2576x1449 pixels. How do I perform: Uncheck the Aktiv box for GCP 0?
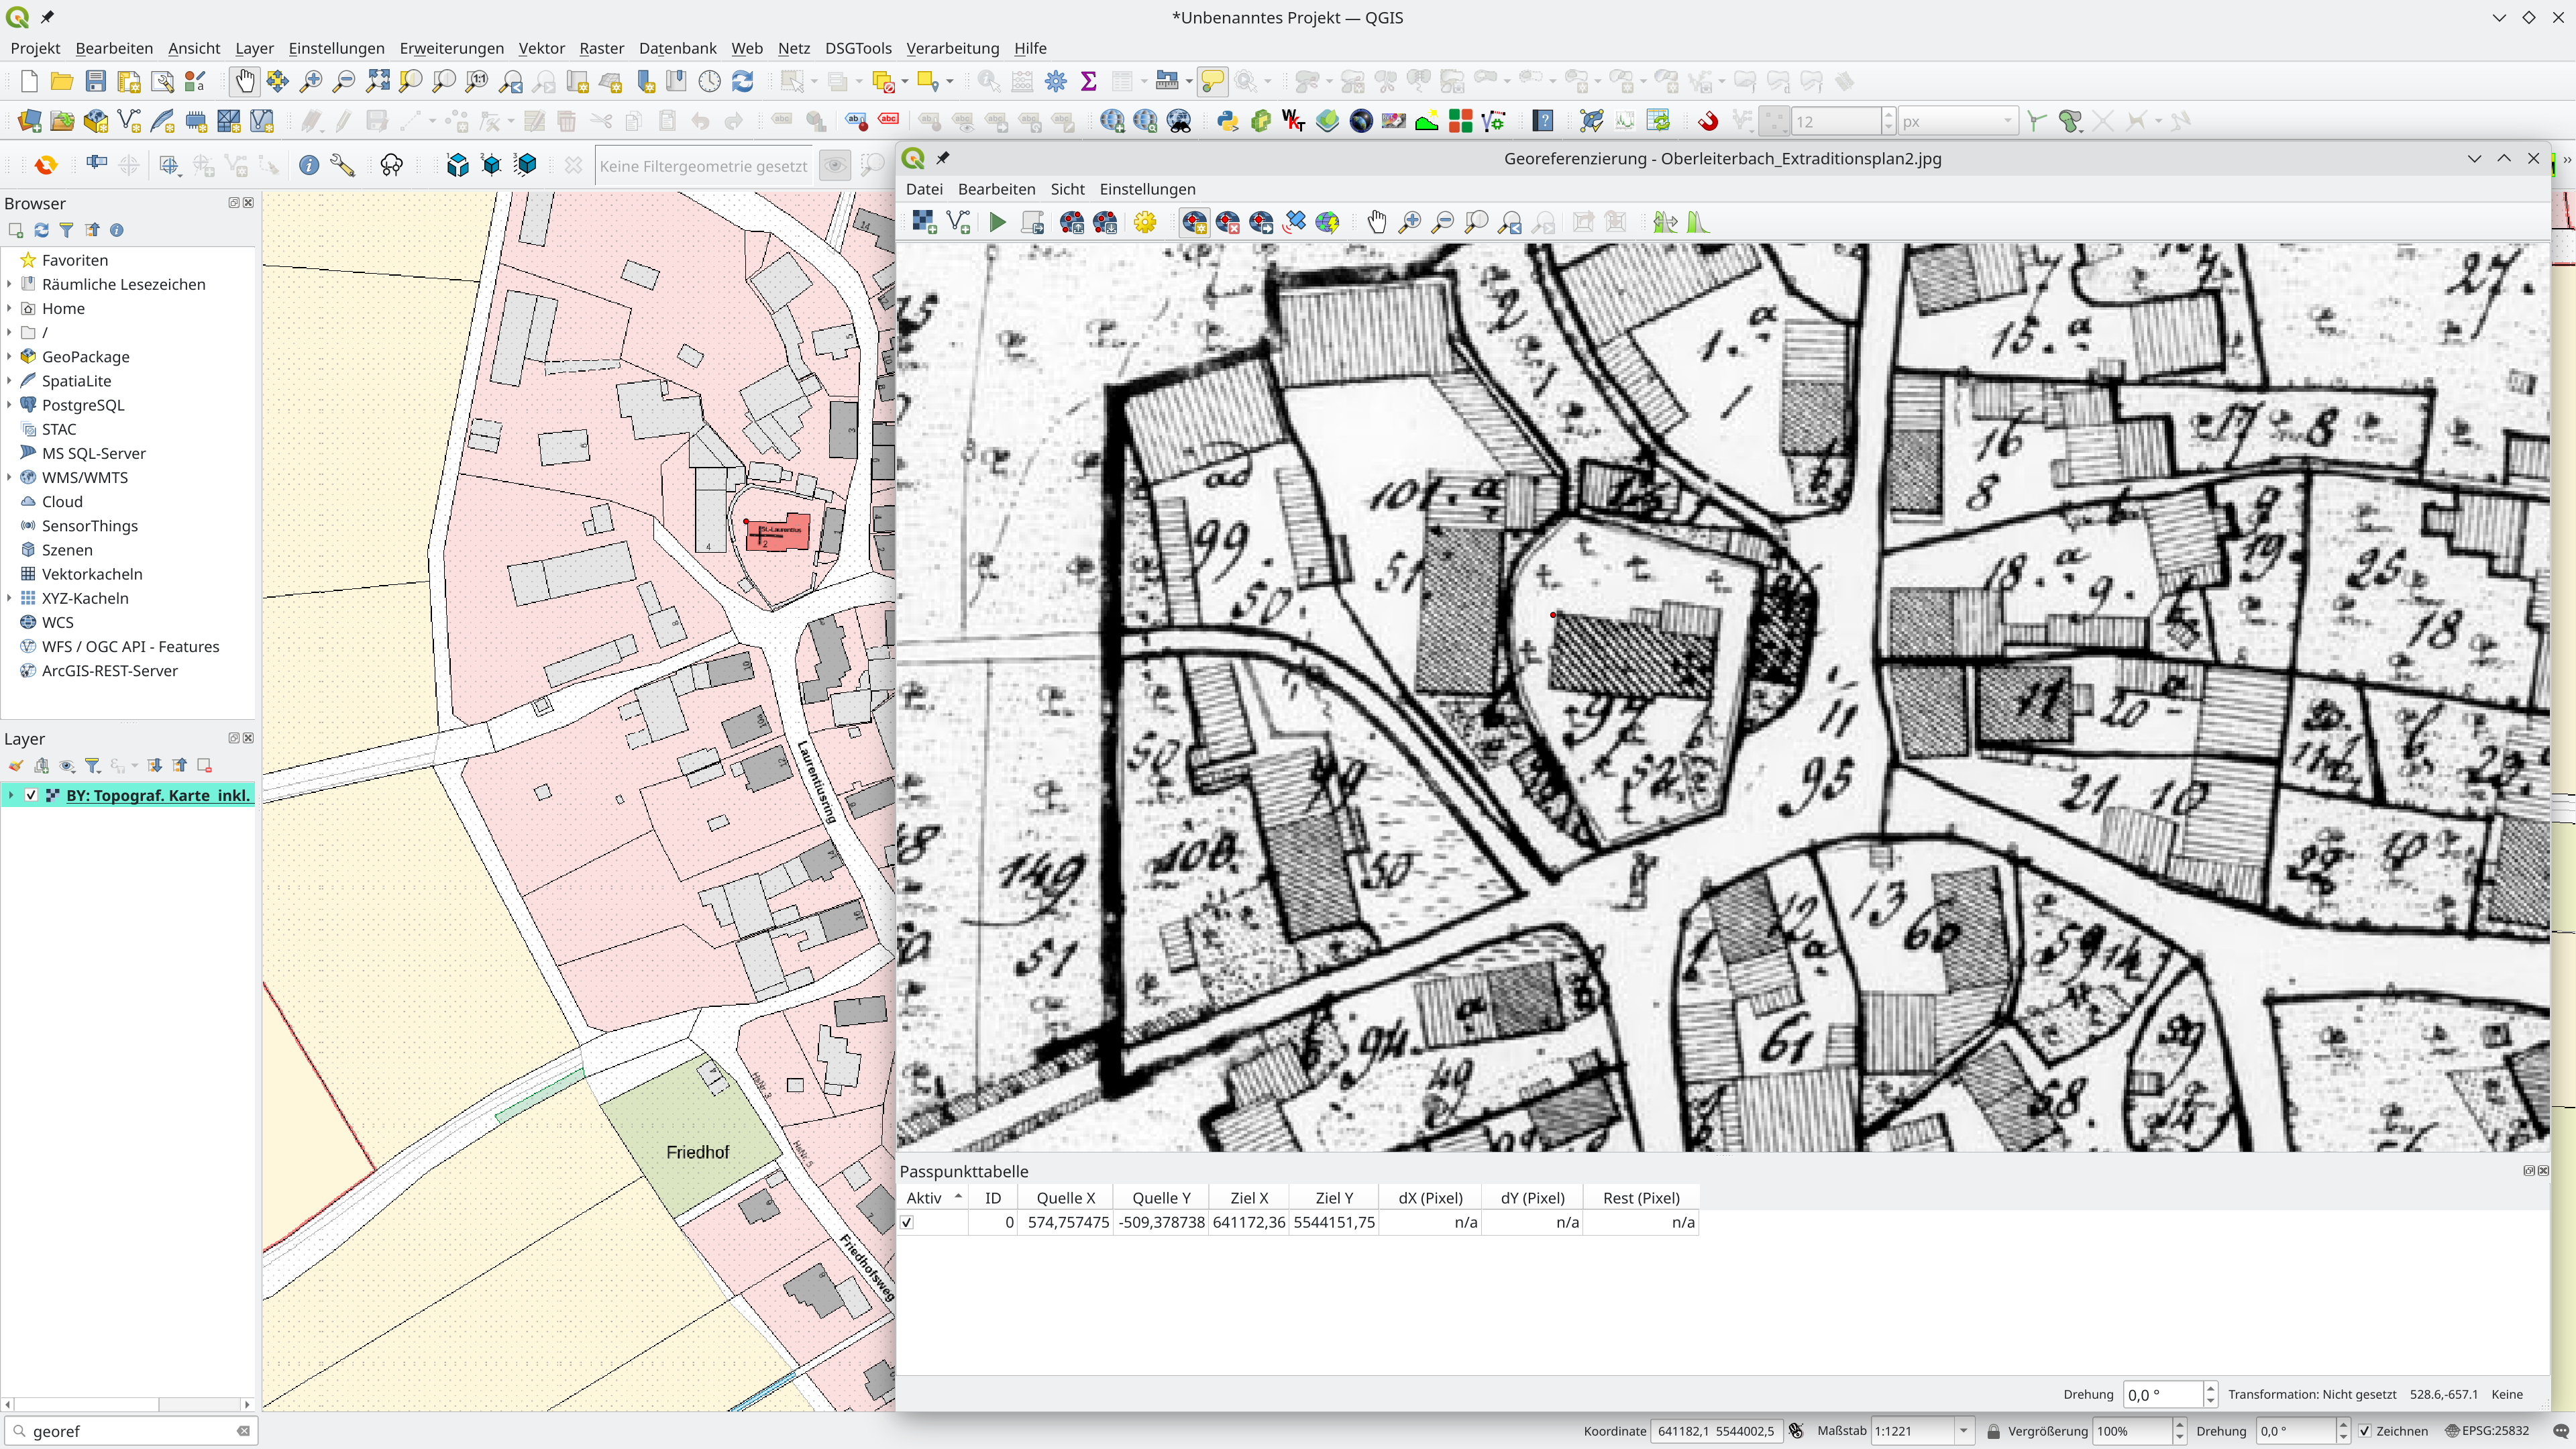pos(907,1222)
